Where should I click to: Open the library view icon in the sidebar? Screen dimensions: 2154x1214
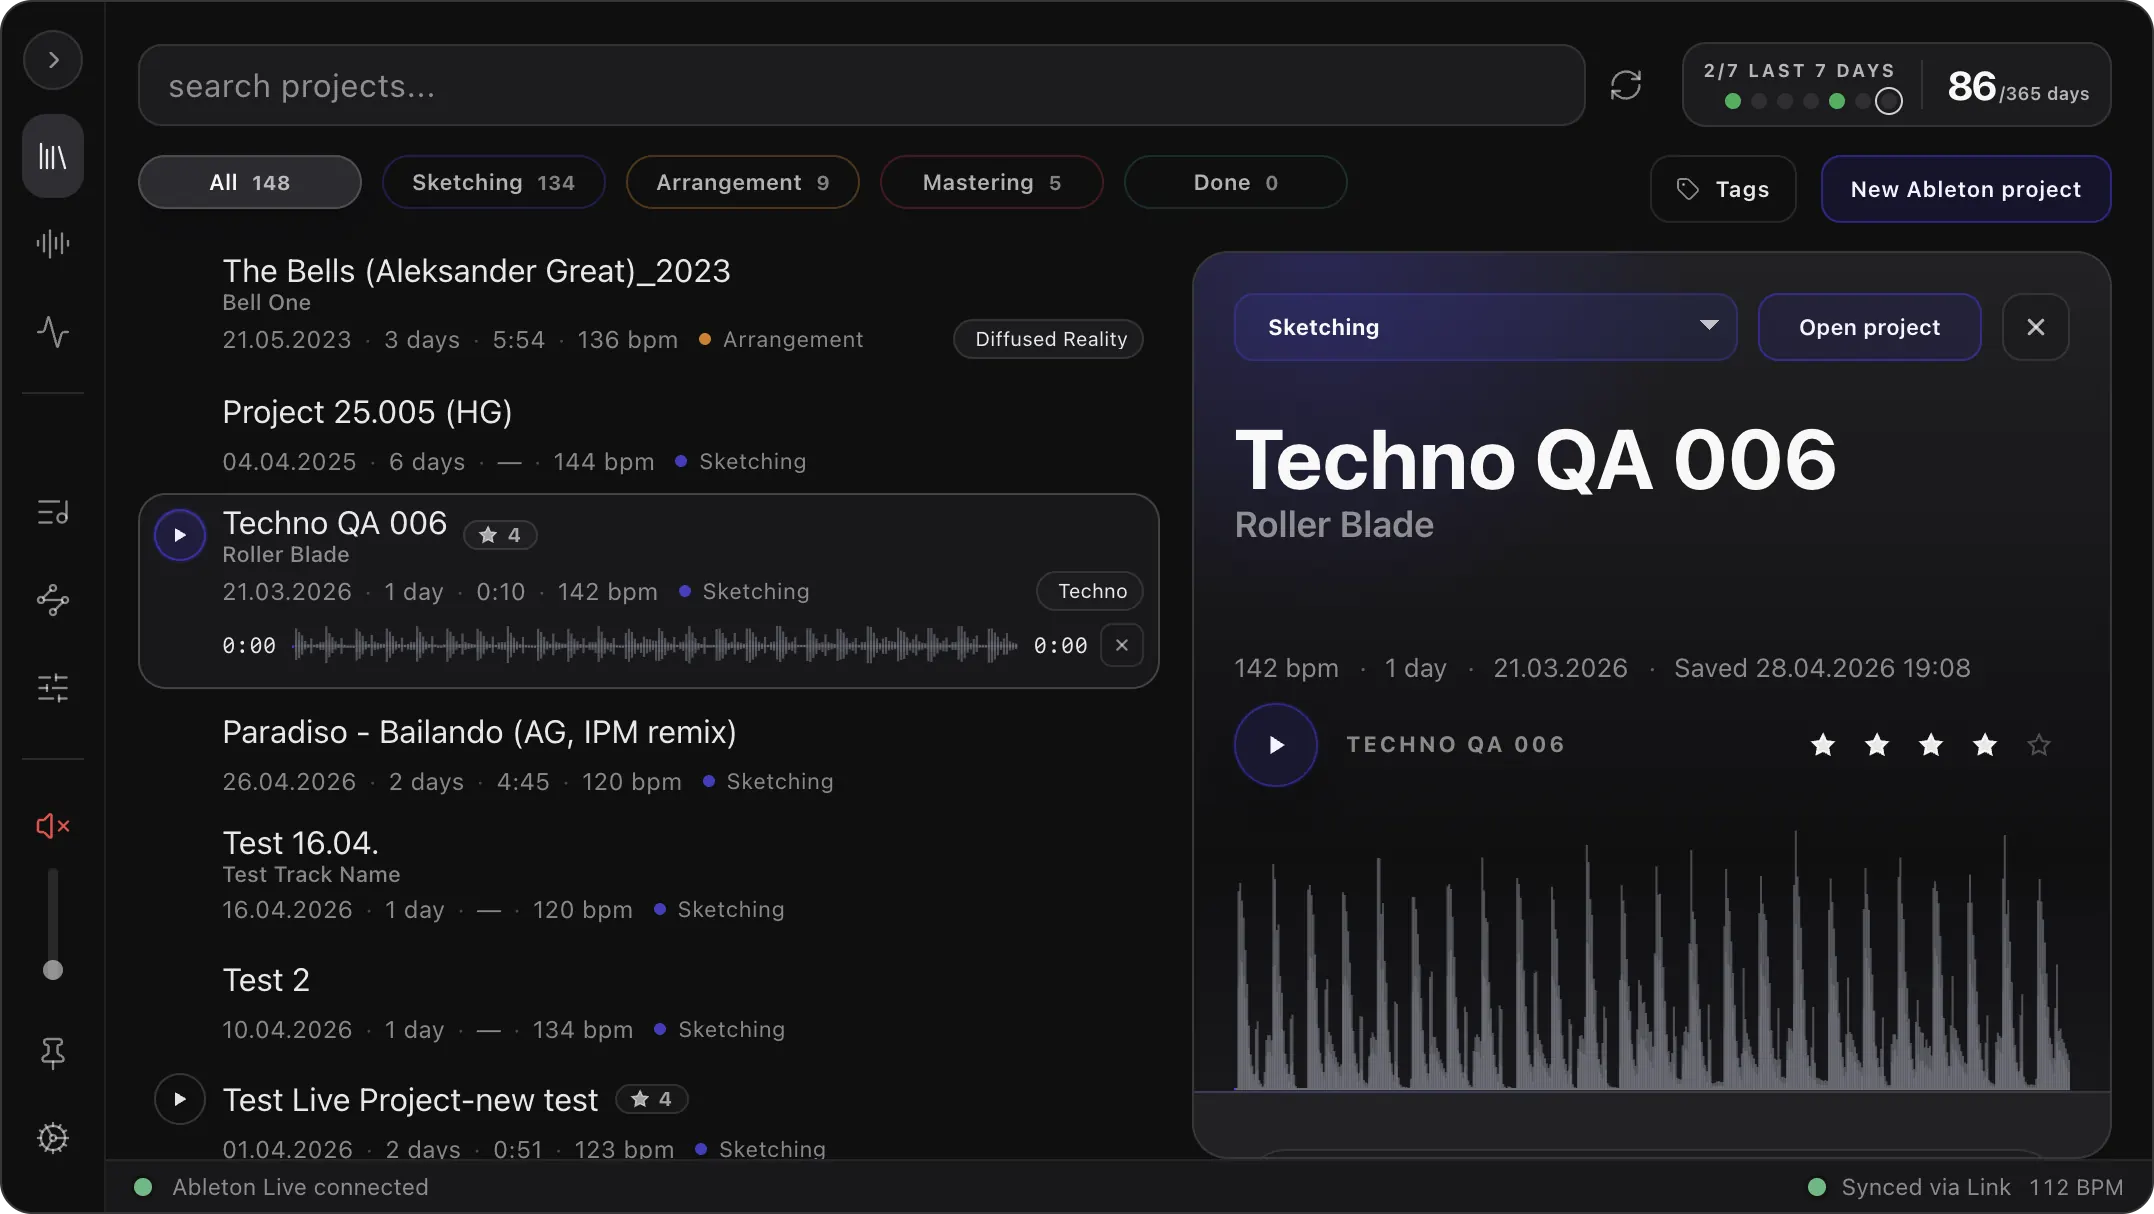coord(53,156)
